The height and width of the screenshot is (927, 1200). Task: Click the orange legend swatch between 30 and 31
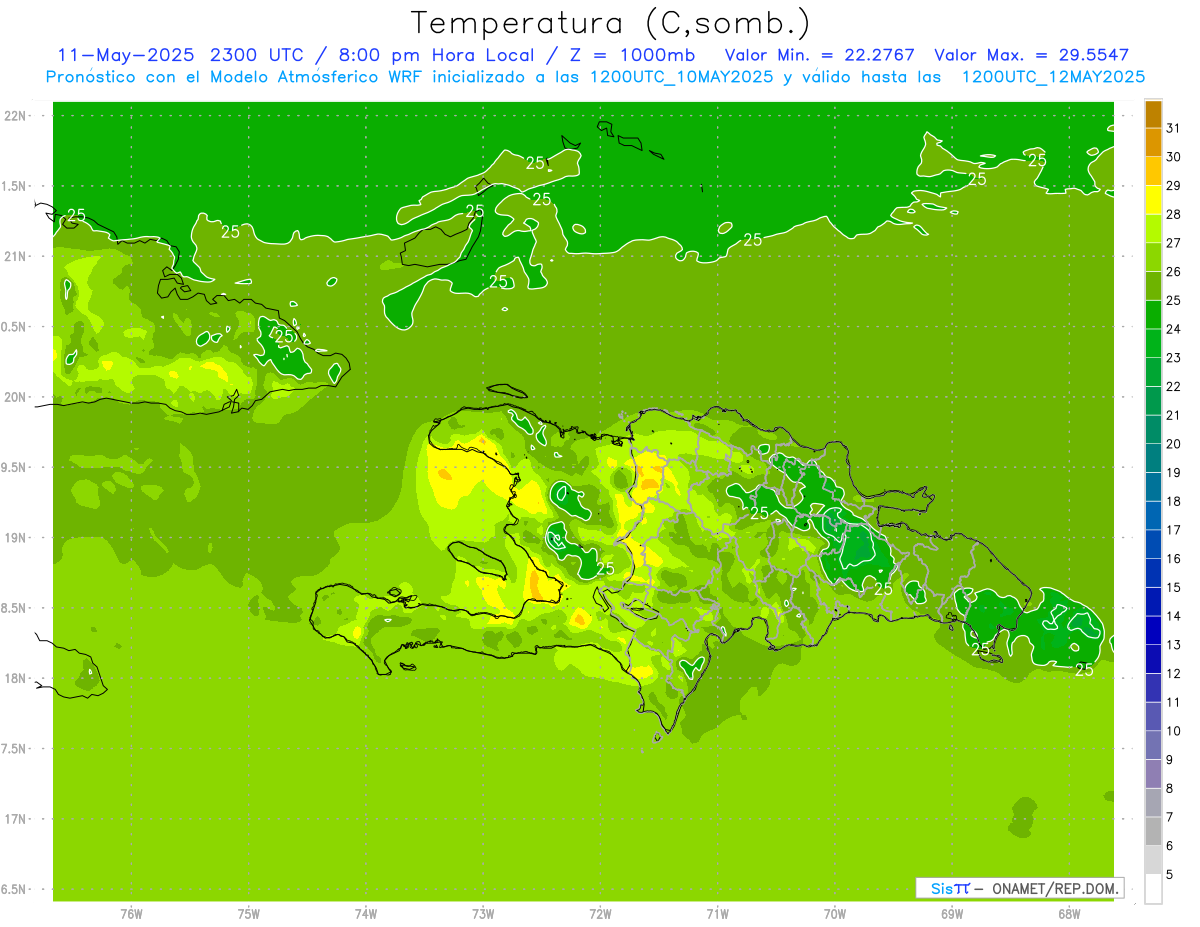coord(1153,142)
